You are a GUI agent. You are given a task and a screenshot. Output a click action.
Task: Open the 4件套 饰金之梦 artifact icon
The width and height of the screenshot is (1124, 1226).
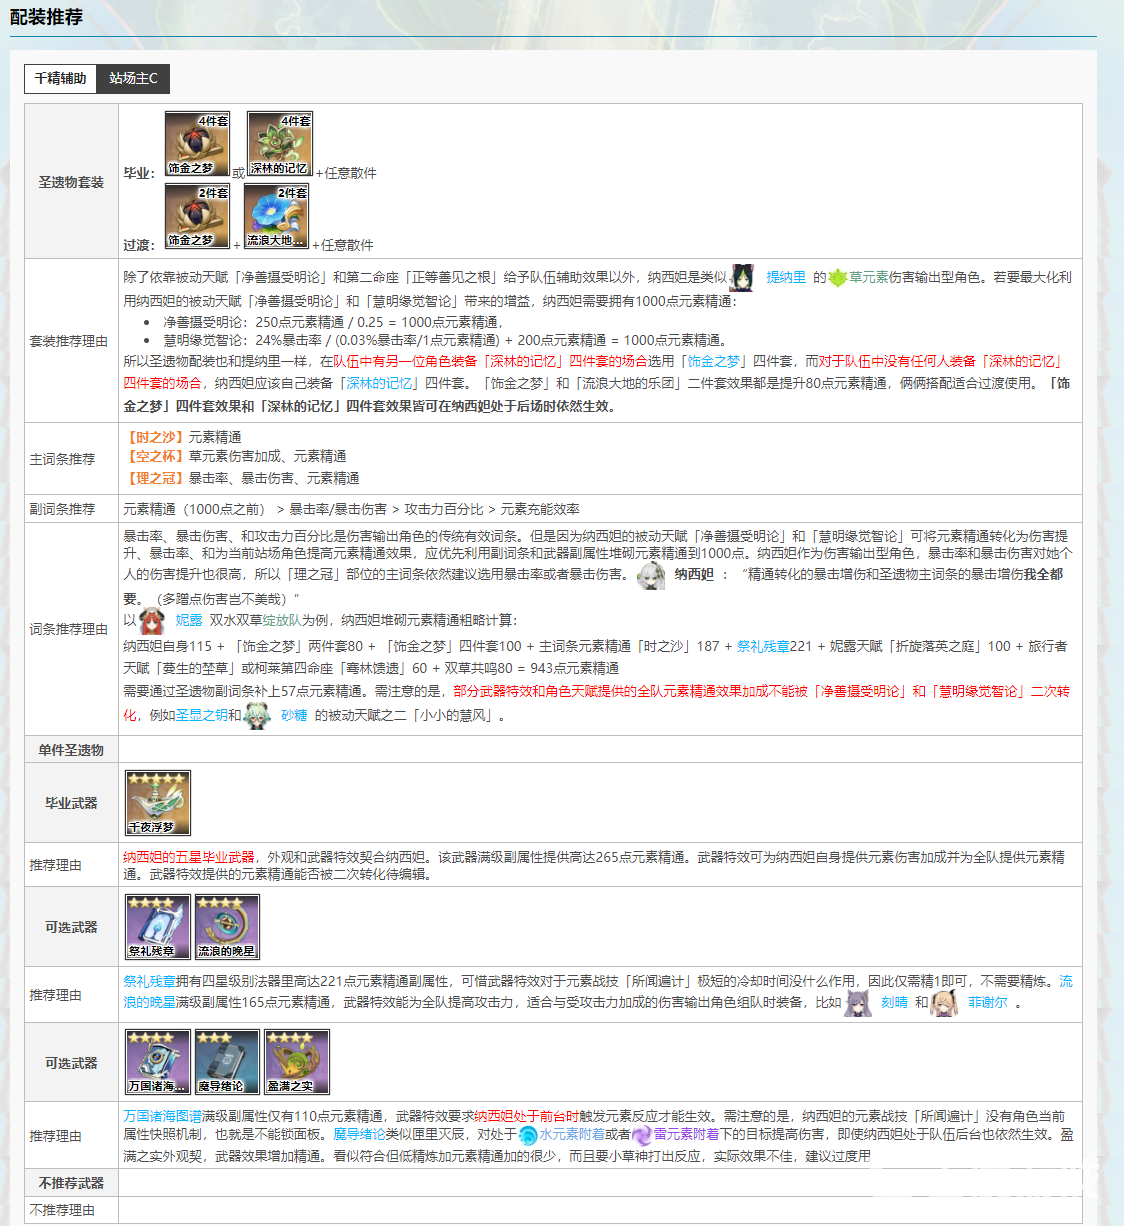197,144
